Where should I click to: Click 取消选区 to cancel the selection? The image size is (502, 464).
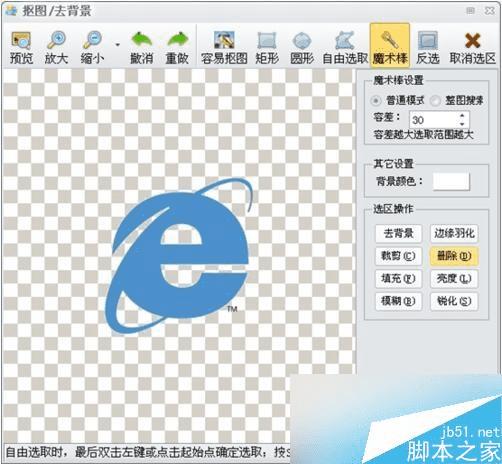(472, 47)
